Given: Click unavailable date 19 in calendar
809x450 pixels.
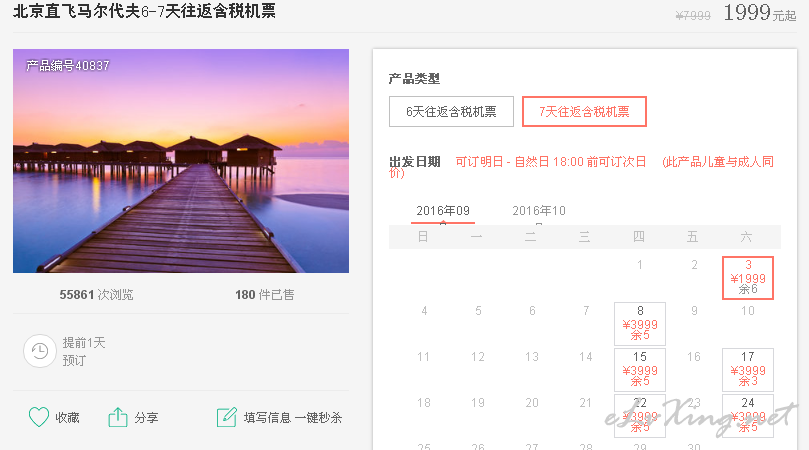Looking at the screenshot, I should point(478,403).
